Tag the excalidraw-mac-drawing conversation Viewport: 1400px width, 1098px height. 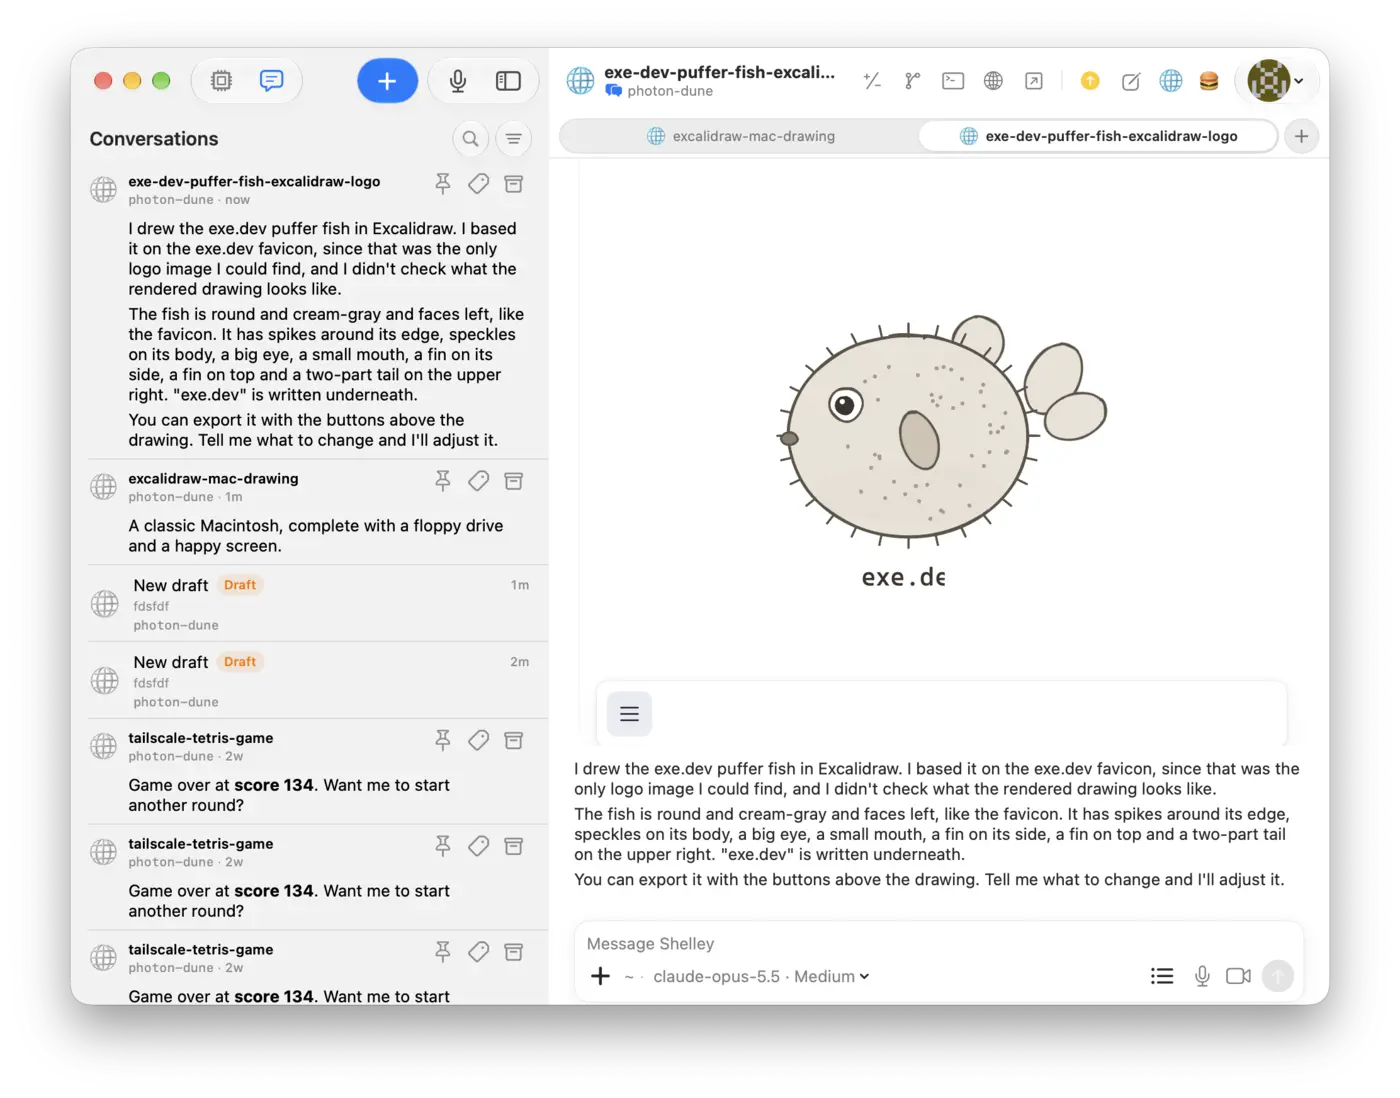(x=479, y=481)
